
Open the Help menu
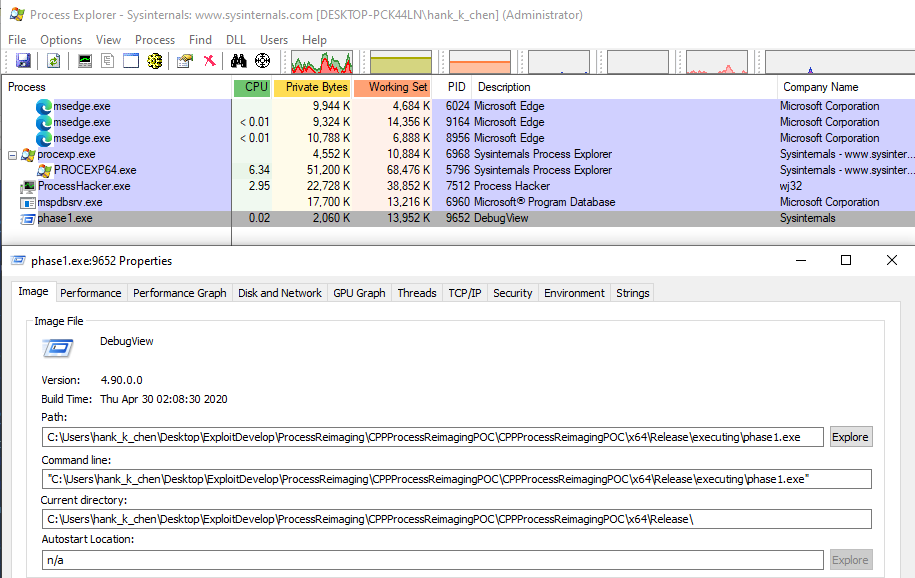coord(314,40)
